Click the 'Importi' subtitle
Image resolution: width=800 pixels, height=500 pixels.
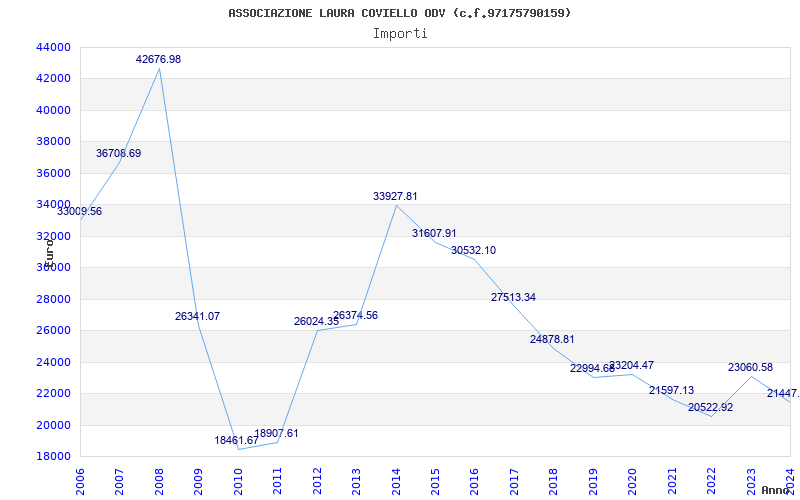[400, 34]
